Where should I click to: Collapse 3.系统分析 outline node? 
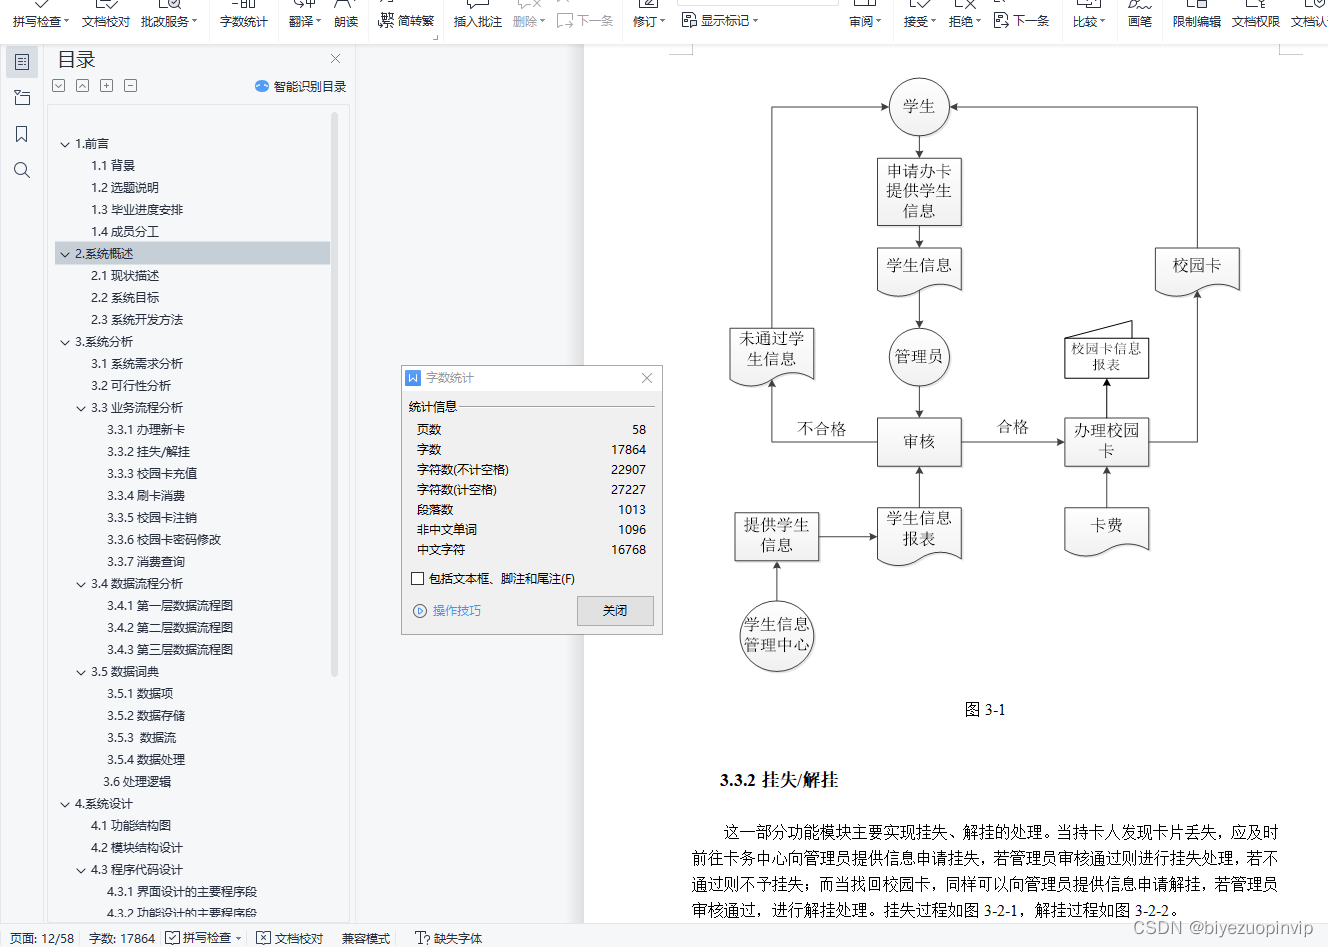pyautogui.click(x=65, y=342)
